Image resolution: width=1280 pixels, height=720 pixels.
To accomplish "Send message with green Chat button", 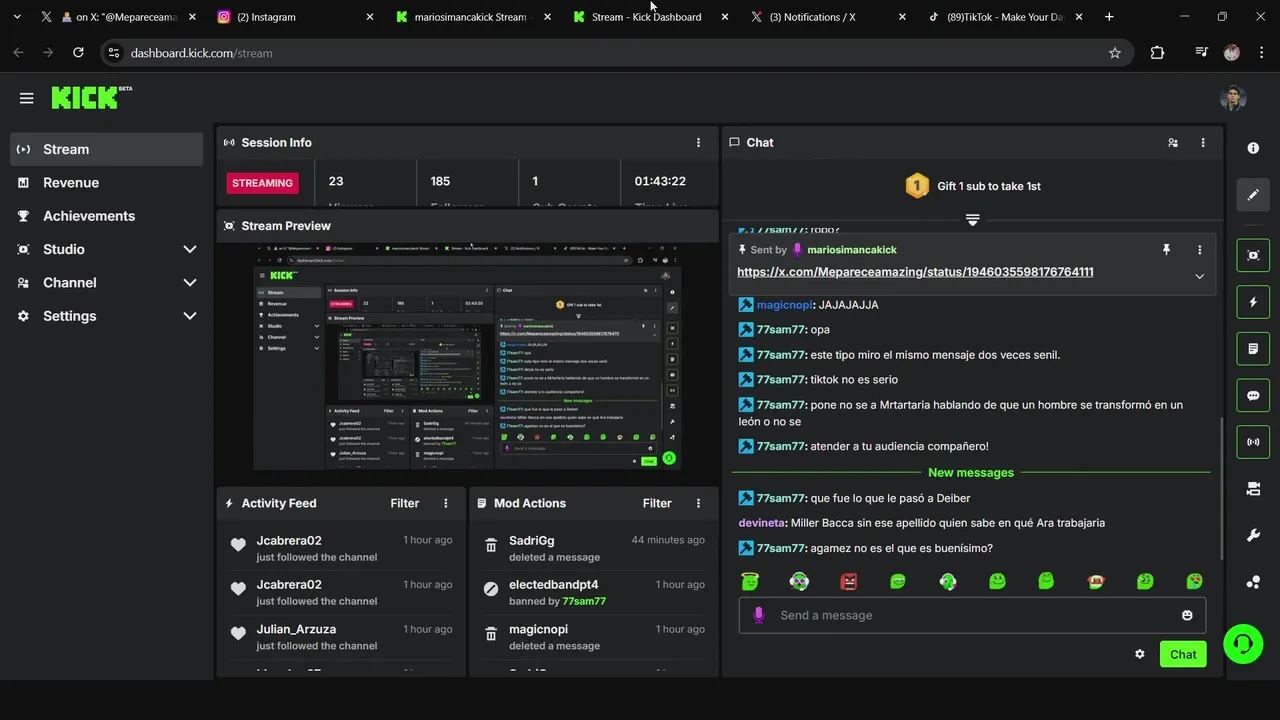I will coord(1183,654).
